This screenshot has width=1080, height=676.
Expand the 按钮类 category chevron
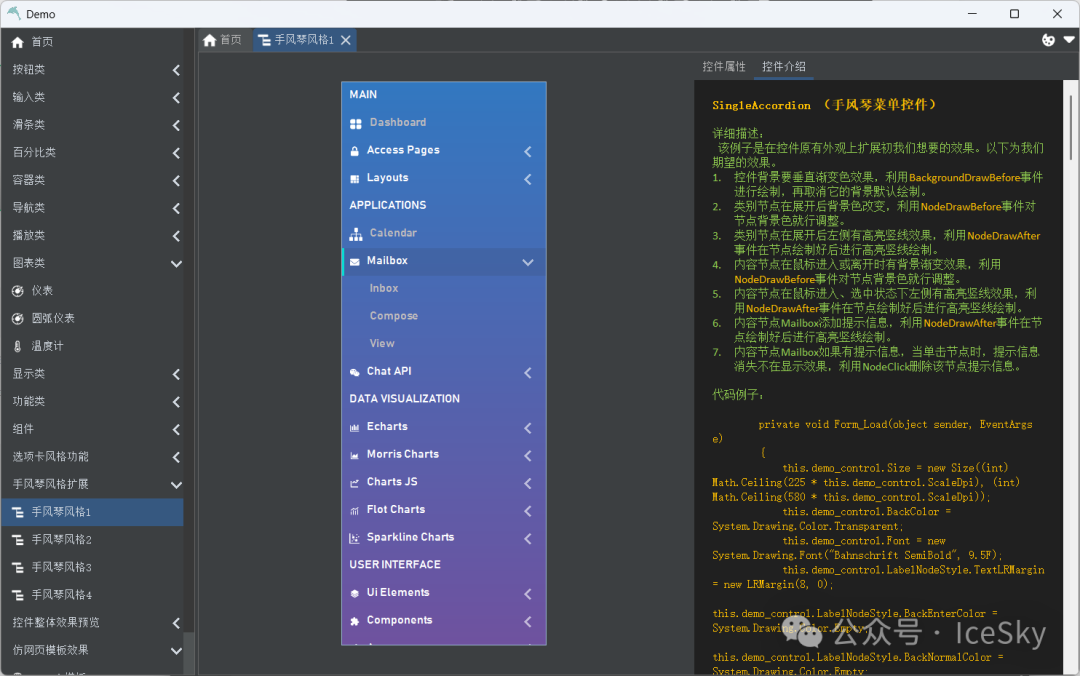pos(176,70)
